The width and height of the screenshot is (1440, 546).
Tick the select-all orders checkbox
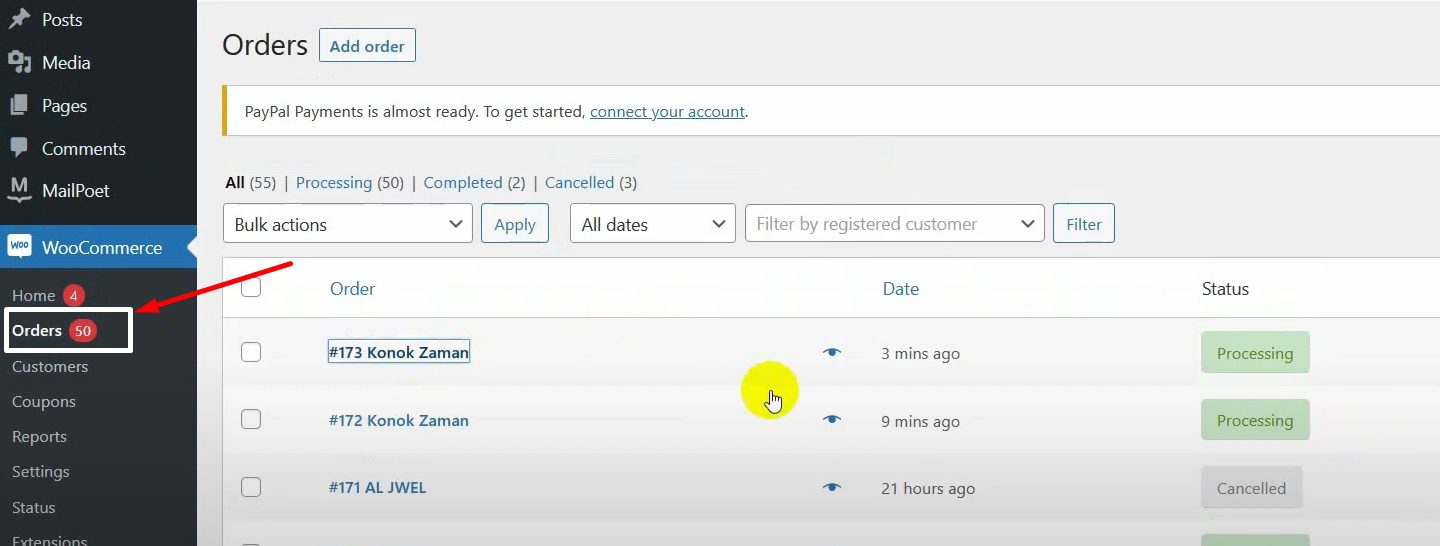pyautogui.click(x=251, y=288)
